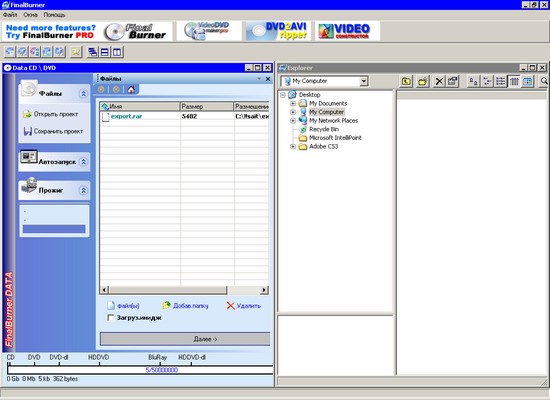Click the horizontal scrollbar thumb of file list

coord(168,290)
